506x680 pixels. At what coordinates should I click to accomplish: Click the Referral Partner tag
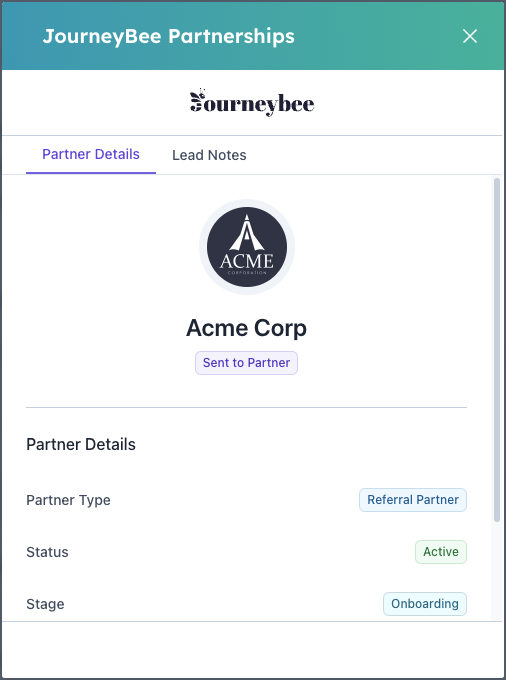coord(413,500)
